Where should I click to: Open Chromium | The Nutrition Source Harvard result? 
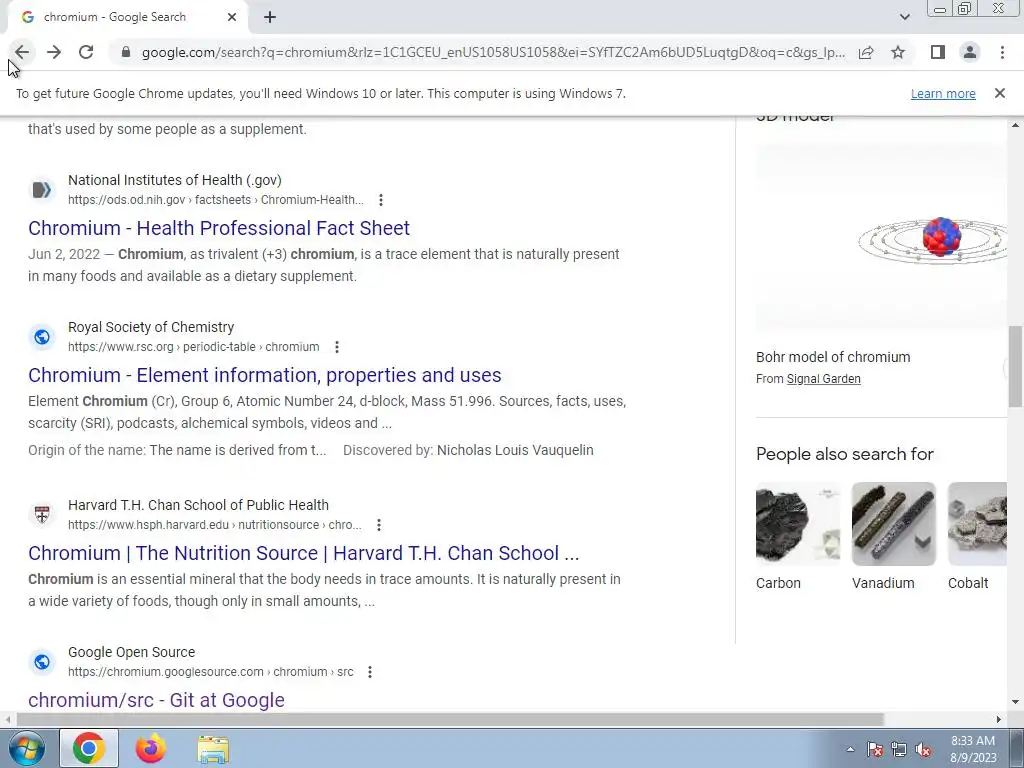(304, 553)
